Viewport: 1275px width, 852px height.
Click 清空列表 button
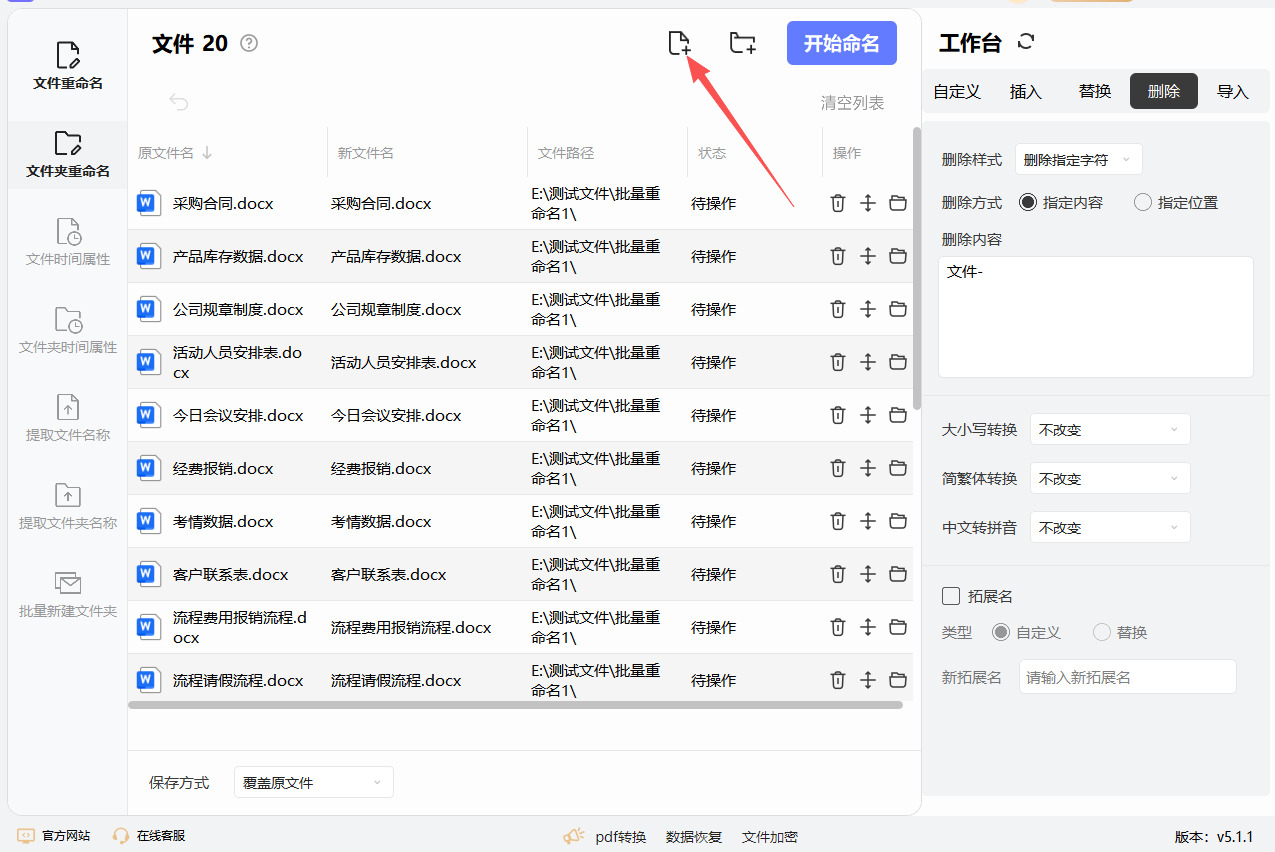click(x=853, y=102)
